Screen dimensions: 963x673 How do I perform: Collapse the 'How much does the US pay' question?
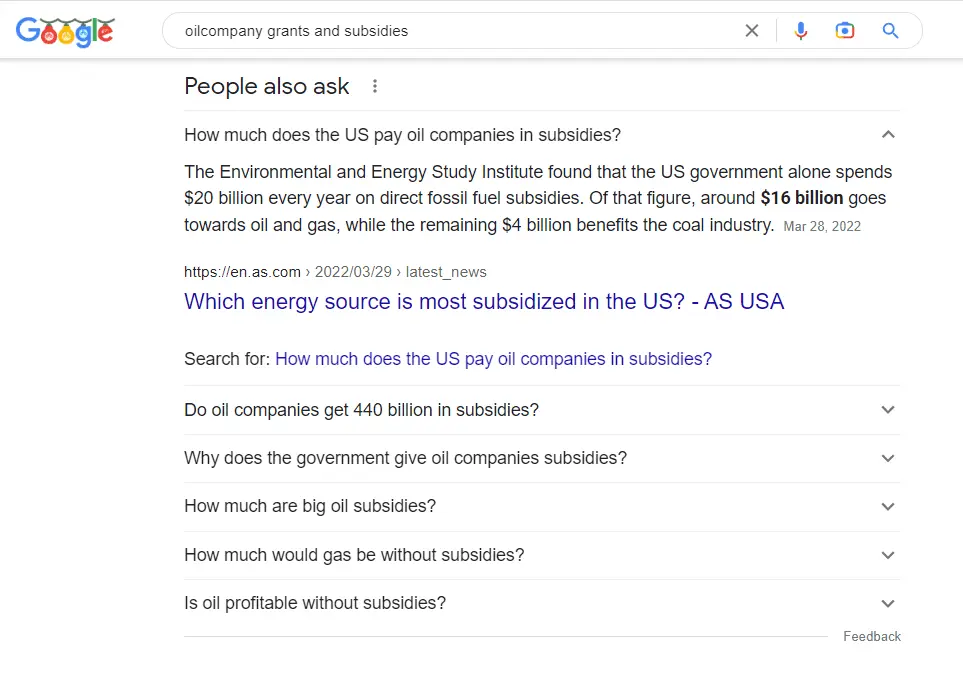coord(402,135)
